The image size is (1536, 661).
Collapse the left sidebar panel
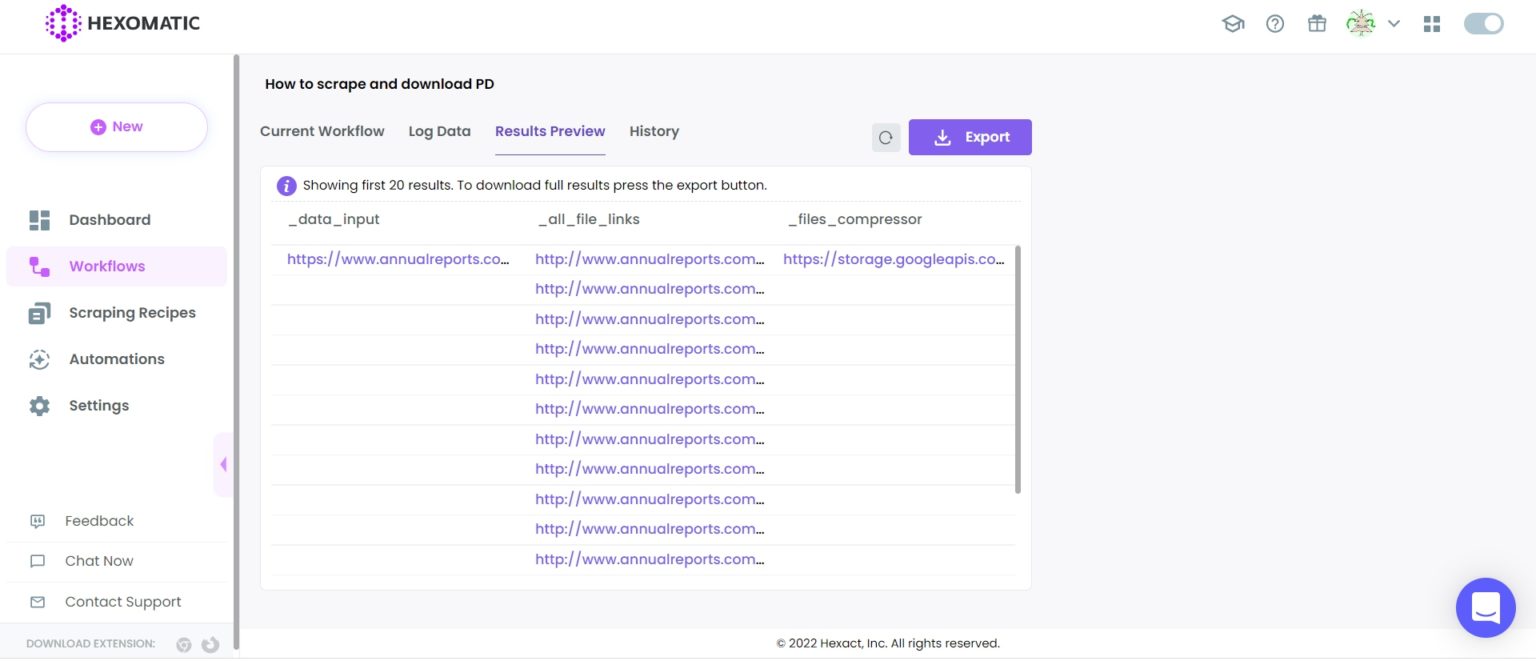223,464
